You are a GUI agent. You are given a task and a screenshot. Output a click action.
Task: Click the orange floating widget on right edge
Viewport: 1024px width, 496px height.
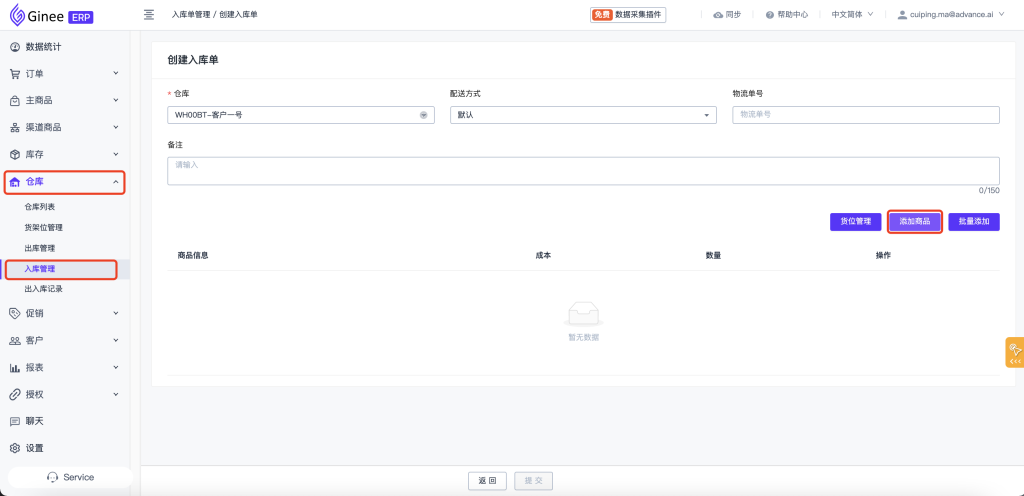(x=1014, y=352)
